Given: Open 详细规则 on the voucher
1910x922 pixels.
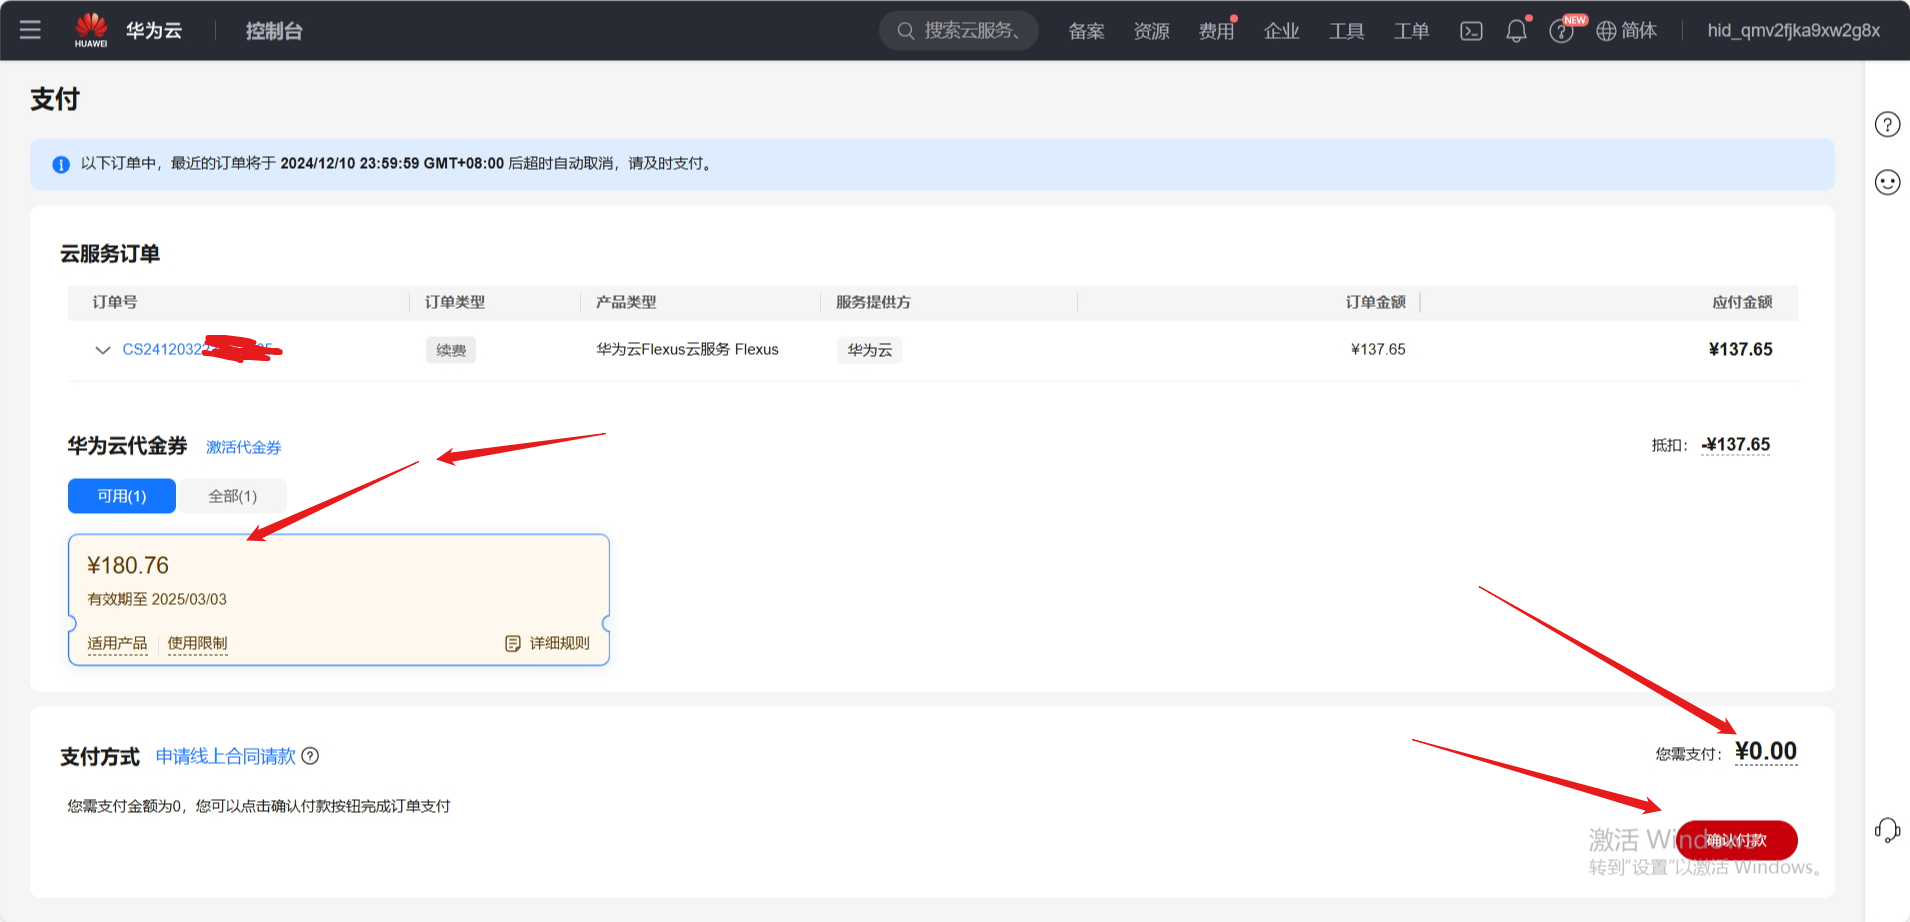Looking at the screenshot, I should coord(548,643).
